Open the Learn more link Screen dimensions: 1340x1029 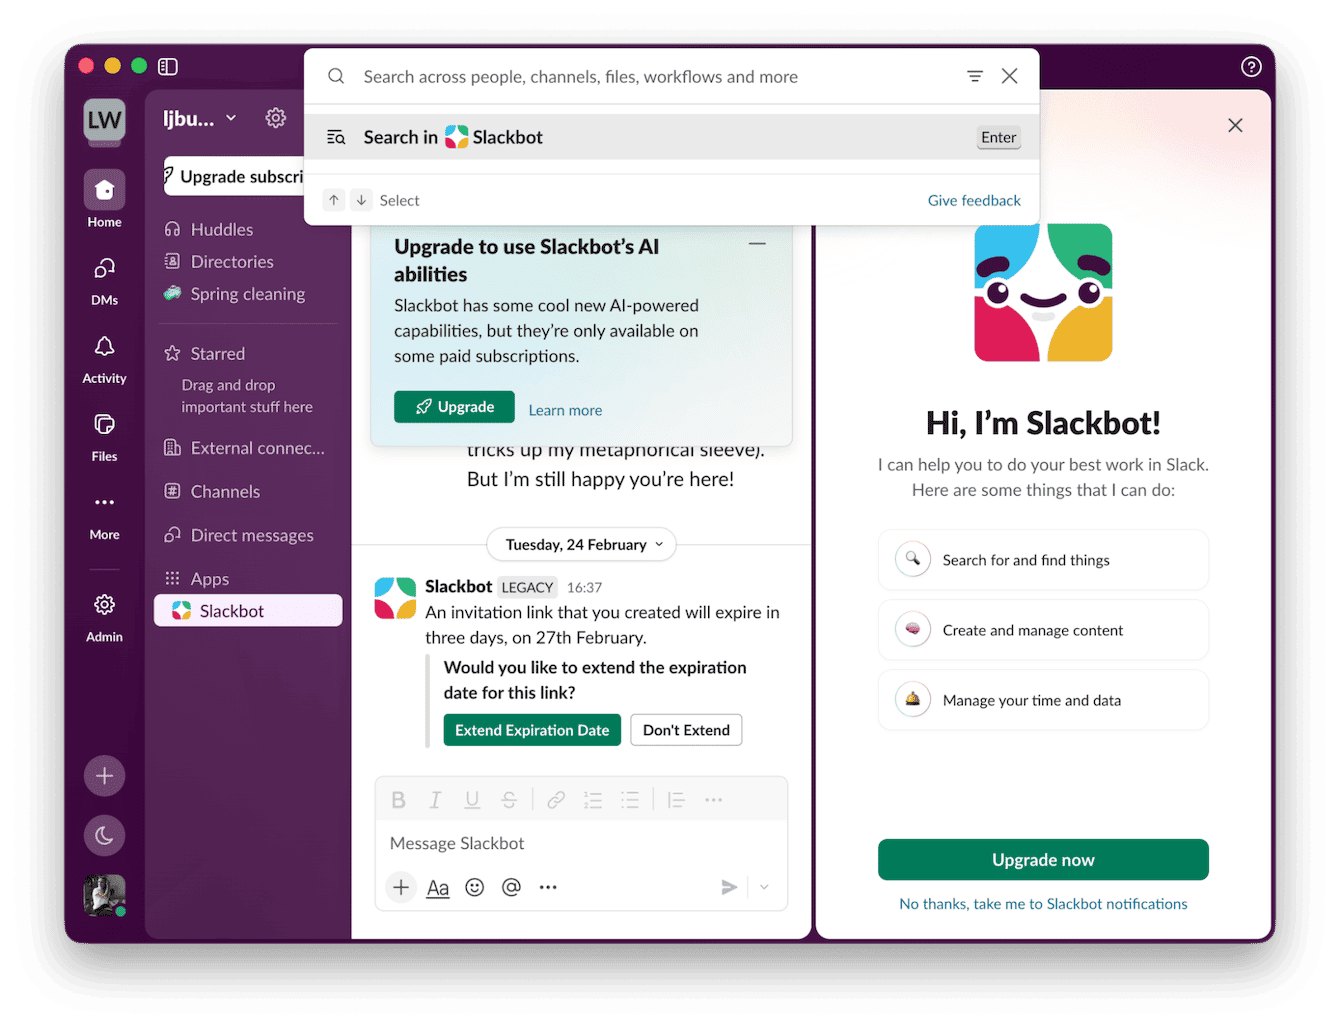point(565,410)
